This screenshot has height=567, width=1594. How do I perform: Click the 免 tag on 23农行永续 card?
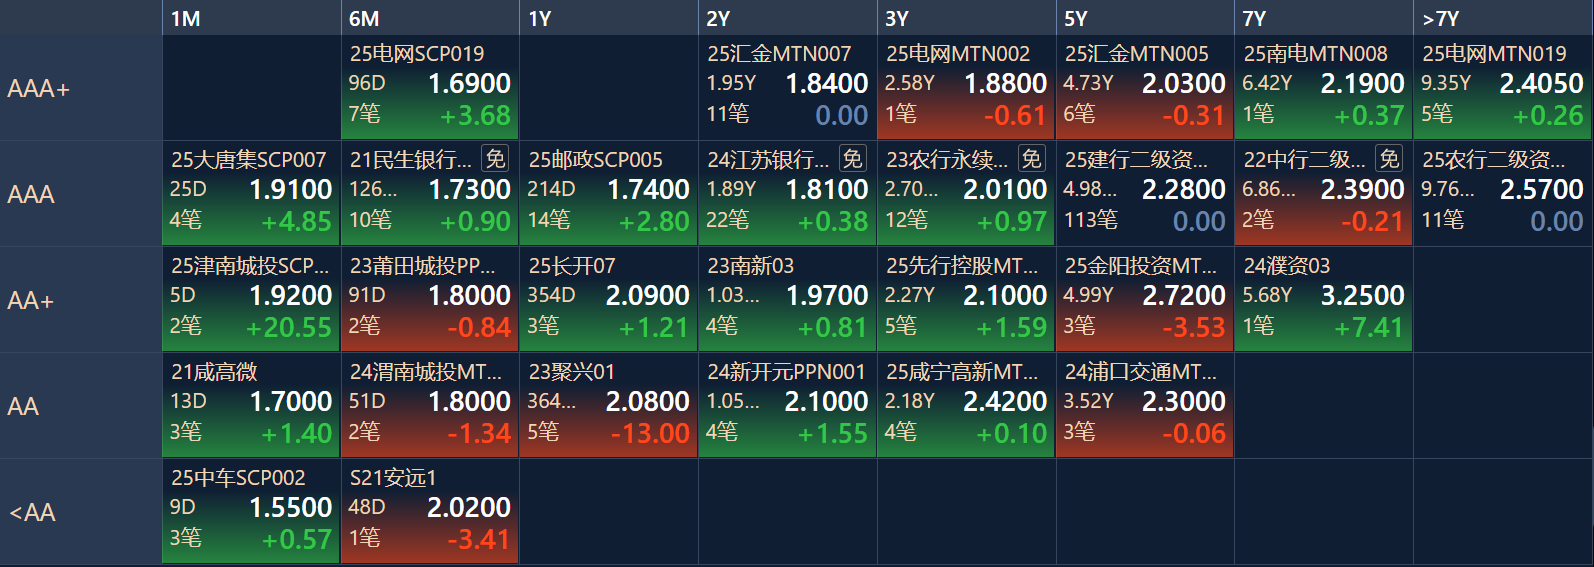(x=1031, y=159)
